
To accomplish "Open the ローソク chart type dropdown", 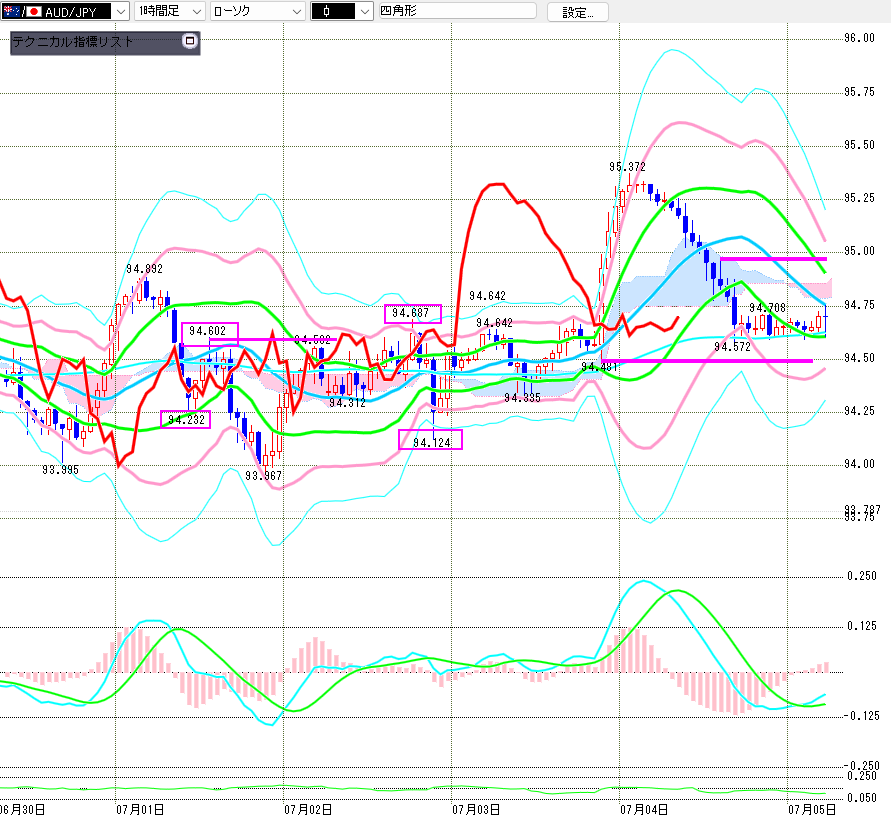I will (x=257, y=11).
